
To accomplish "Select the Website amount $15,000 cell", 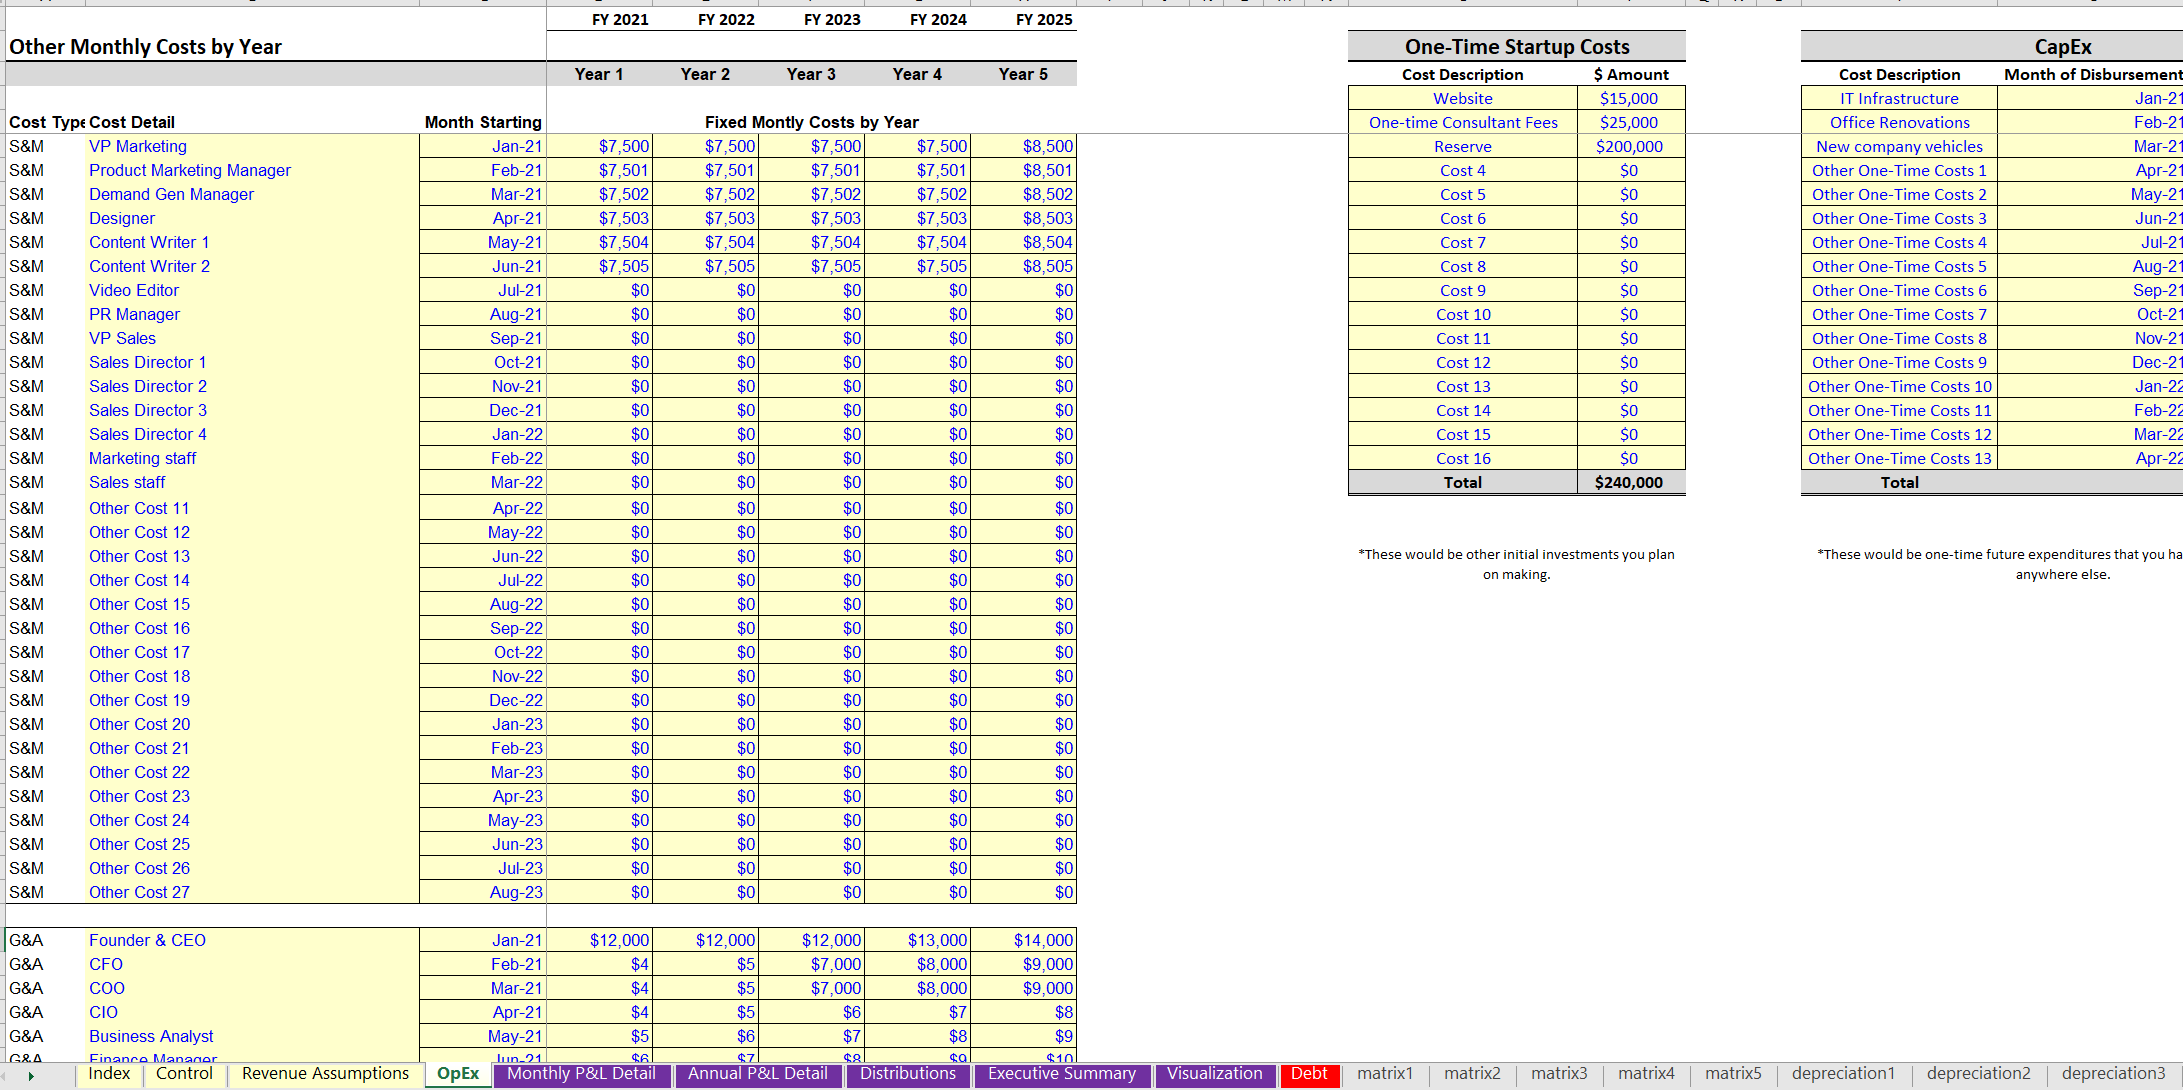I will point(1630,98).
